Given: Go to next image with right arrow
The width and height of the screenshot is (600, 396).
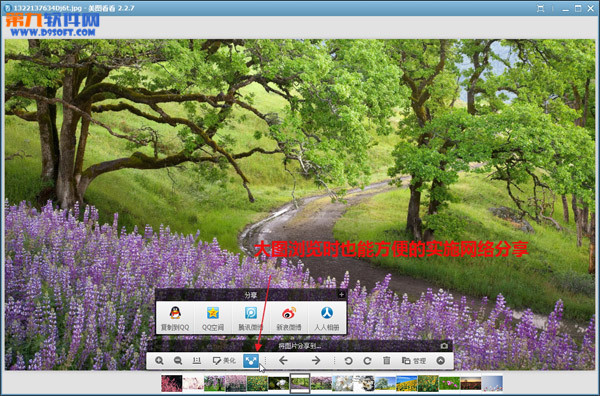Looking at the screenshot, I should tap(316, 360).
